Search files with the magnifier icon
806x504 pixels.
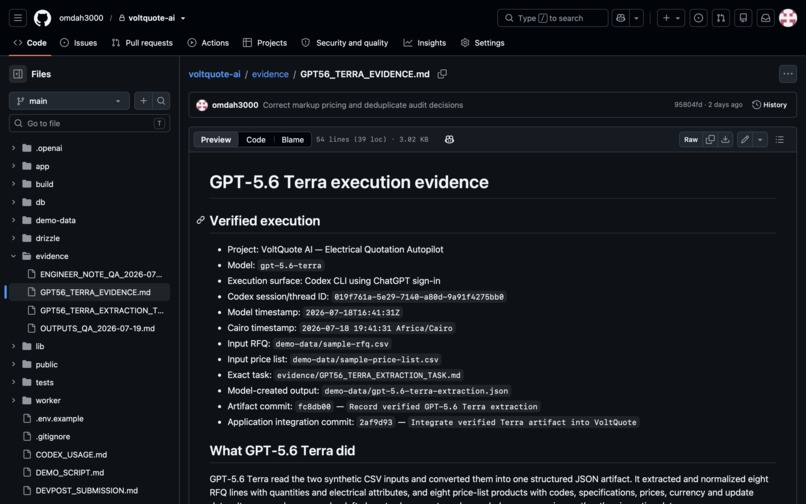coord(161,101)
